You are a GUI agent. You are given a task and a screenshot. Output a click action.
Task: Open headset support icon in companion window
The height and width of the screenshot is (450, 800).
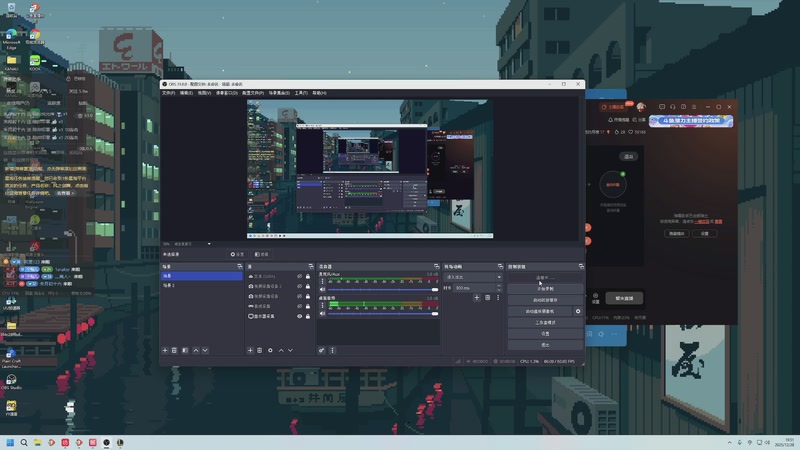[672, 107]
